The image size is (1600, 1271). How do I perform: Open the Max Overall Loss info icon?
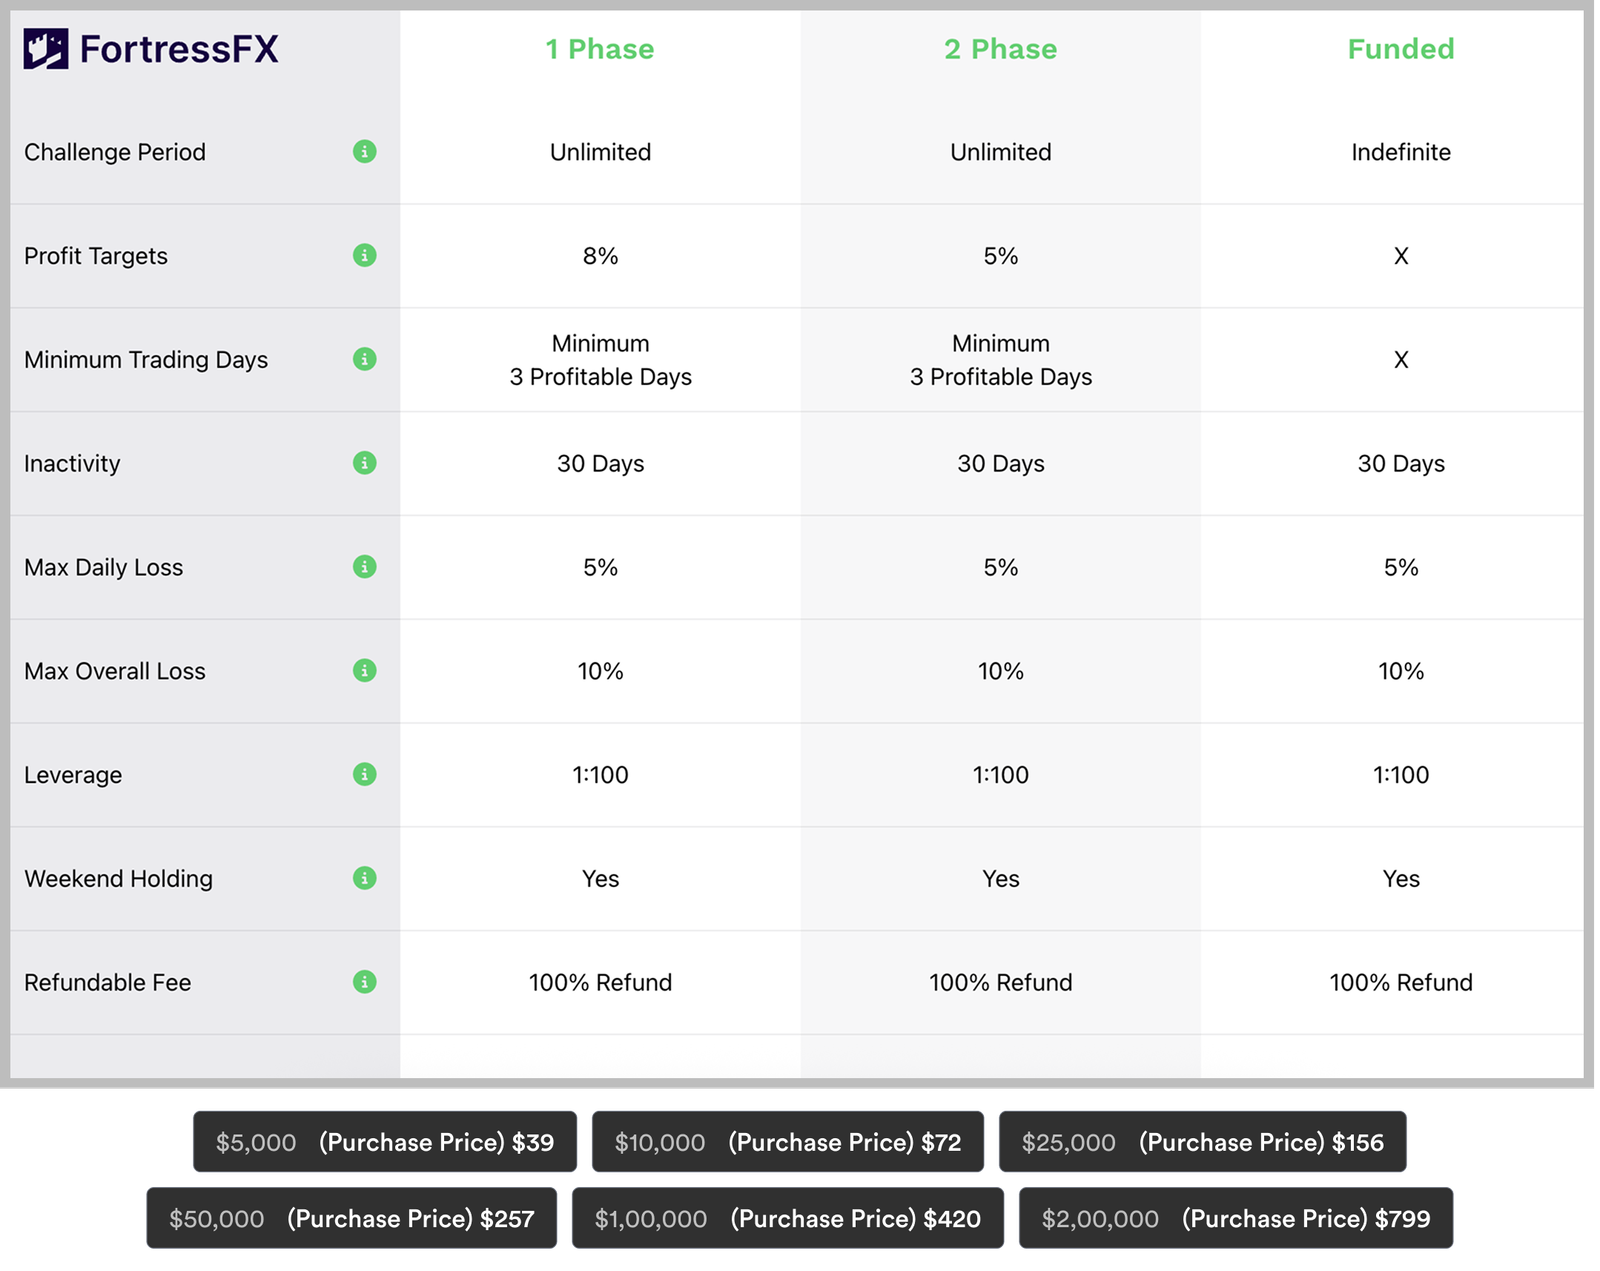coord(365,671)
